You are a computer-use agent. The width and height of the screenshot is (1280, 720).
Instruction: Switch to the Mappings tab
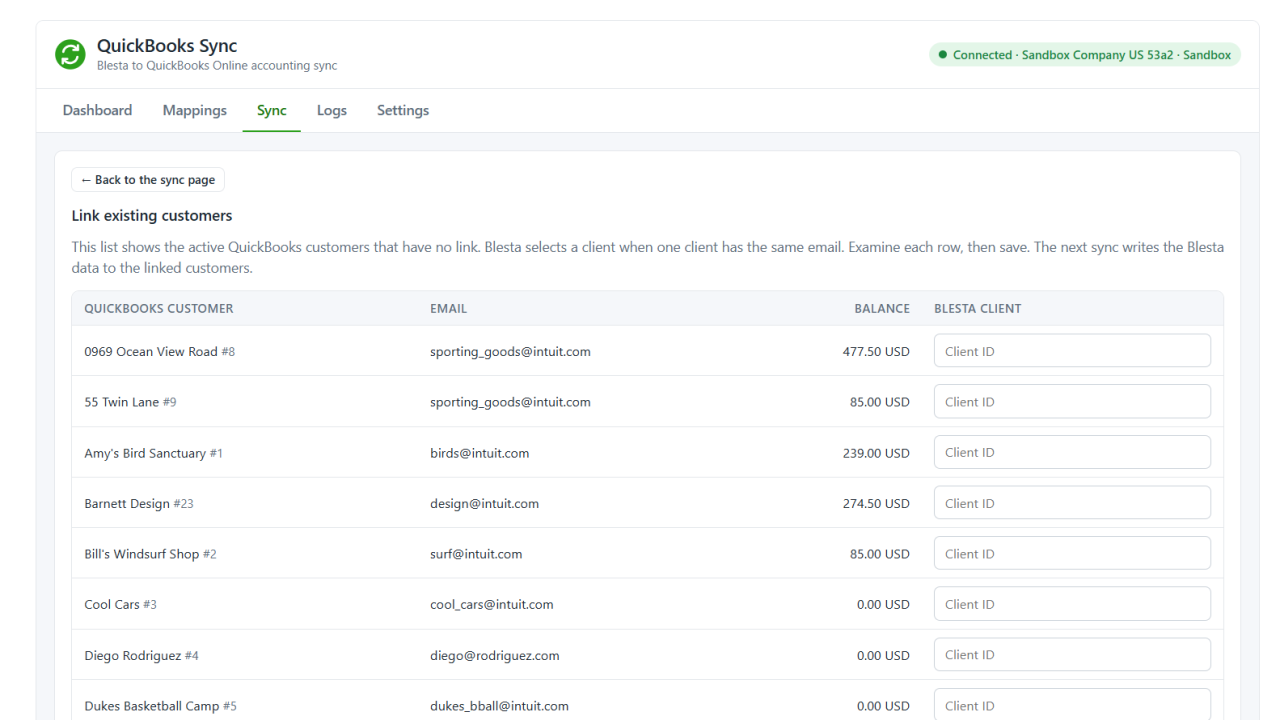195,111
